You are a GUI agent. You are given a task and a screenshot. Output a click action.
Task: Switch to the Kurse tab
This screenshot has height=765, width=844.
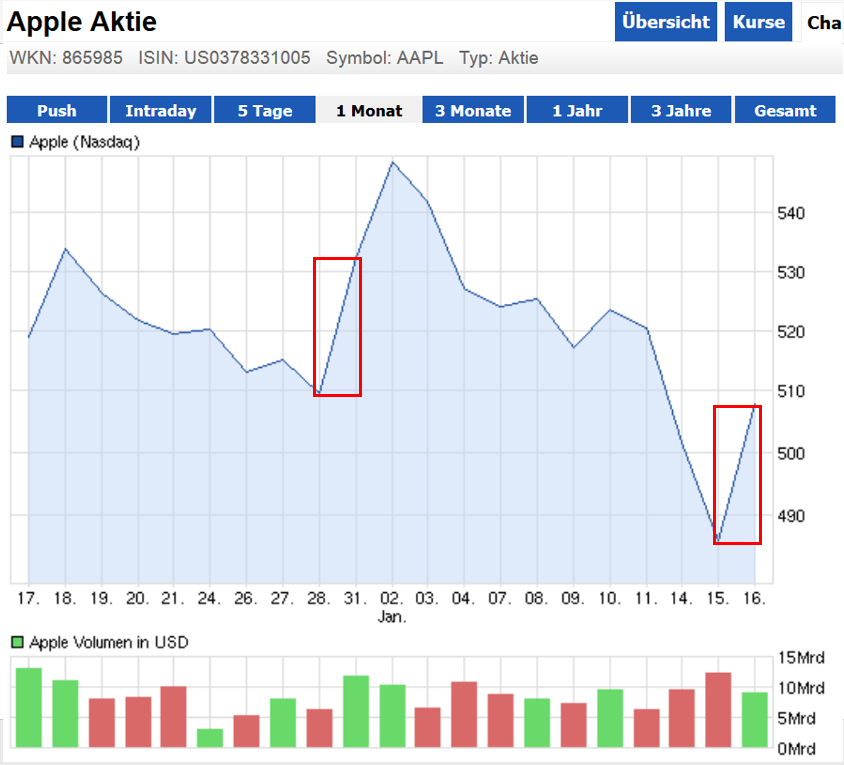pyautogui.click(x=758, y=20)
